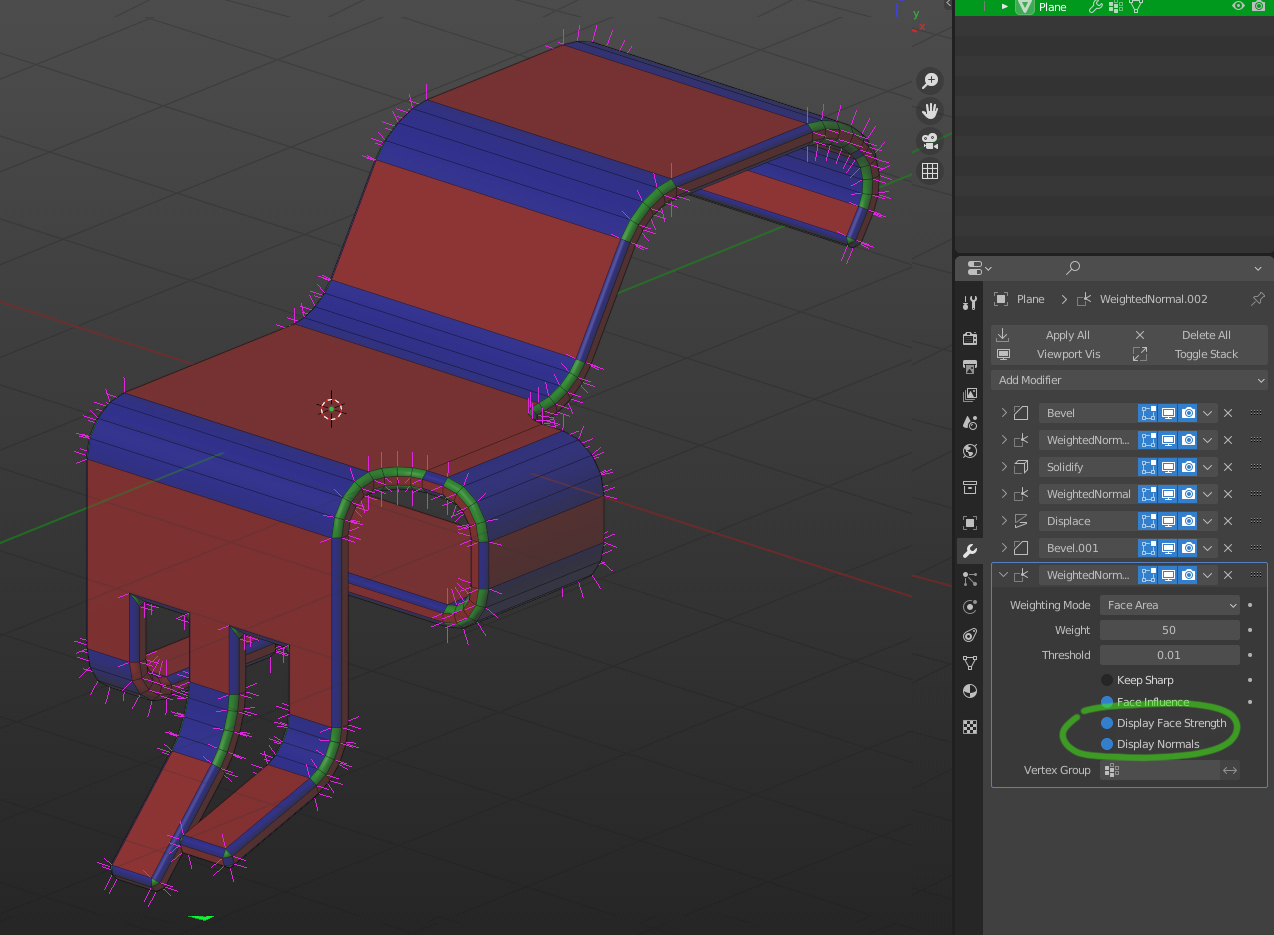Image resolution: width=1274 pixels, height=935 pixels.
Task: Click the Viewport Vis button
Action: click(x=1060, y=354)
